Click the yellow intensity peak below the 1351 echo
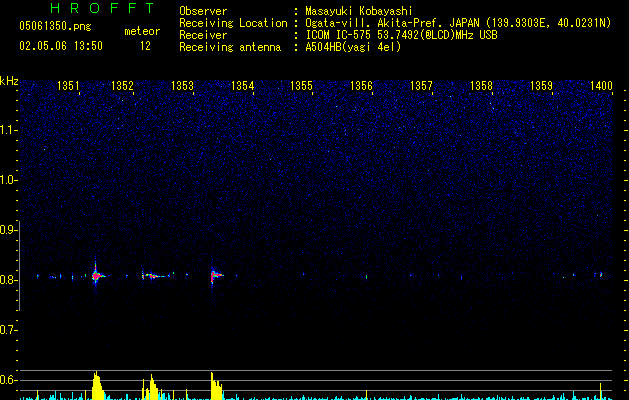This screenshot has height=400, width=629. click(x=98, y=386)
